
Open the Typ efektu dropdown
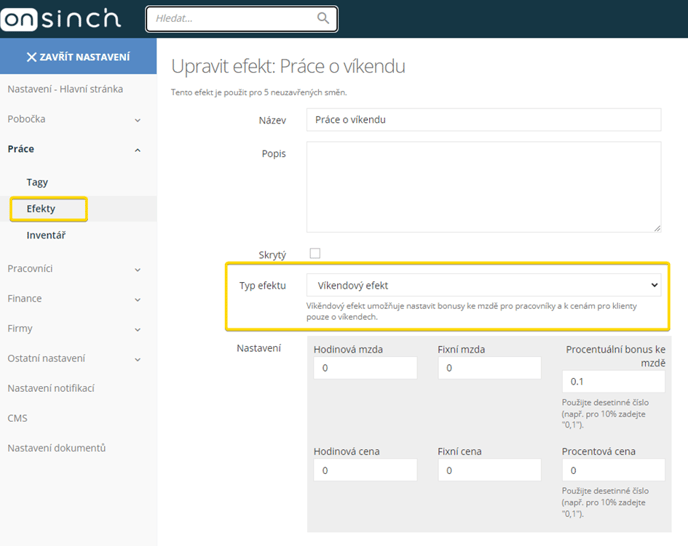coord(484,285)
